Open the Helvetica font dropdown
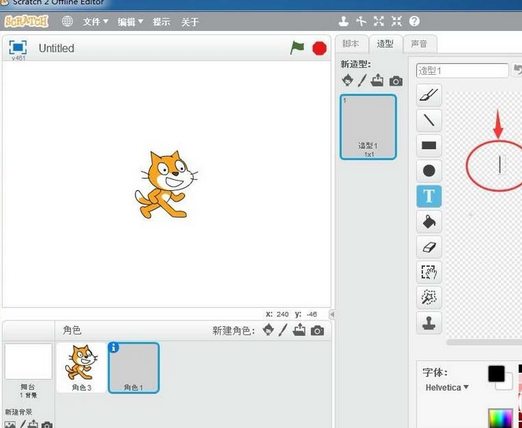 click(x=447, y=387)
